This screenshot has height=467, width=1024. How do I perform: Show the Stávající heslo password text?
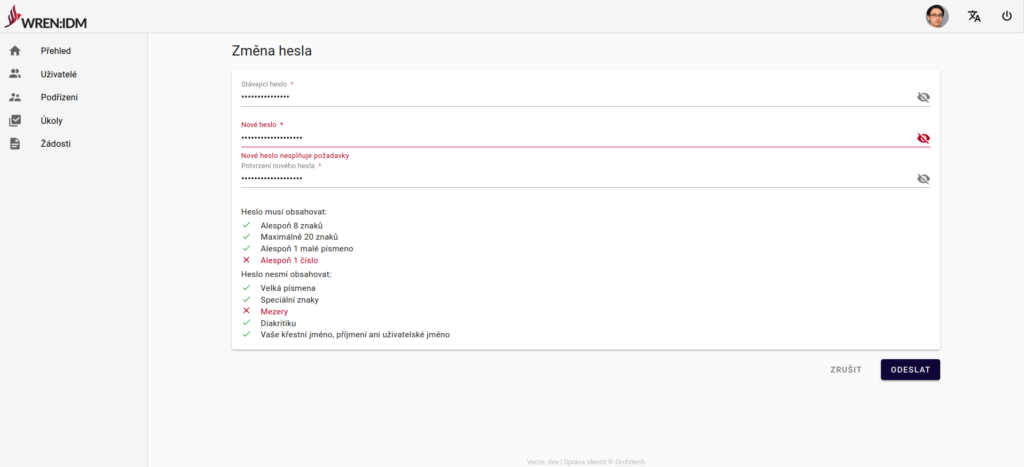click(x=923, y=97)
